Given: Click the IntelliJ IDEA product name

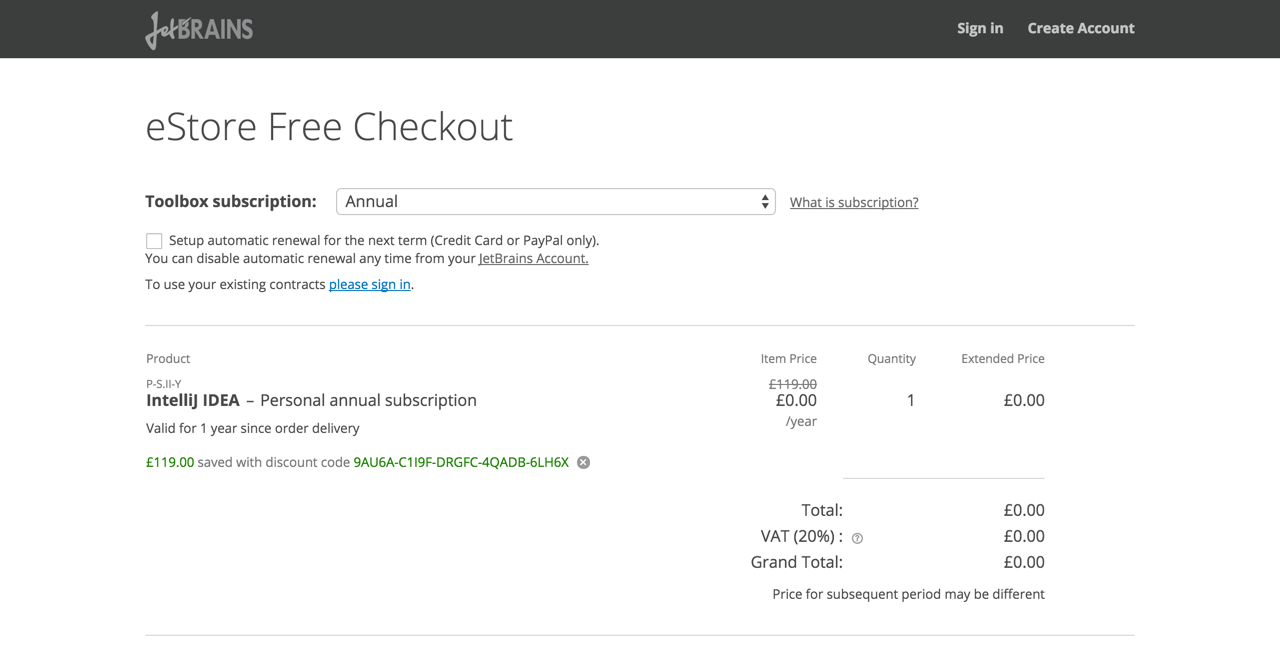Looking at the screenshot, I should click(x=193, y=400).
